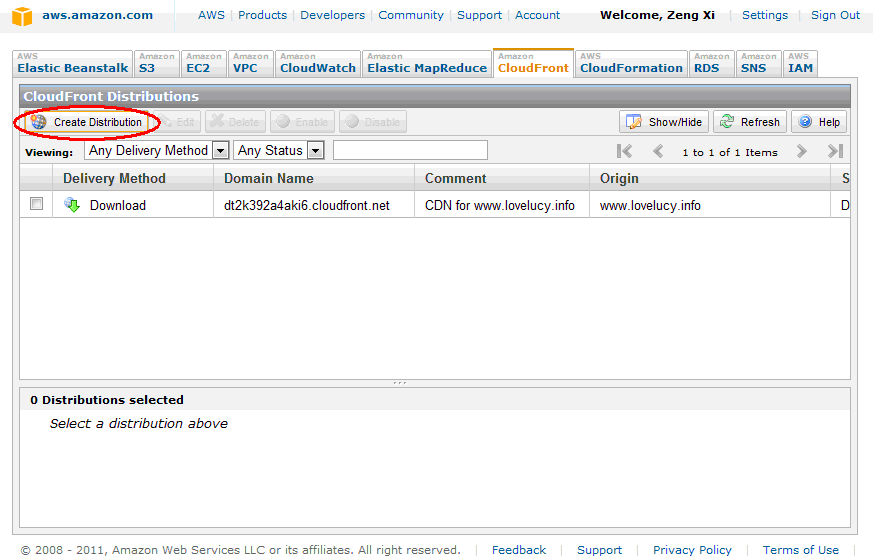Switch to Amazon S3 tab
873x560 pixels.
(156, 63)
